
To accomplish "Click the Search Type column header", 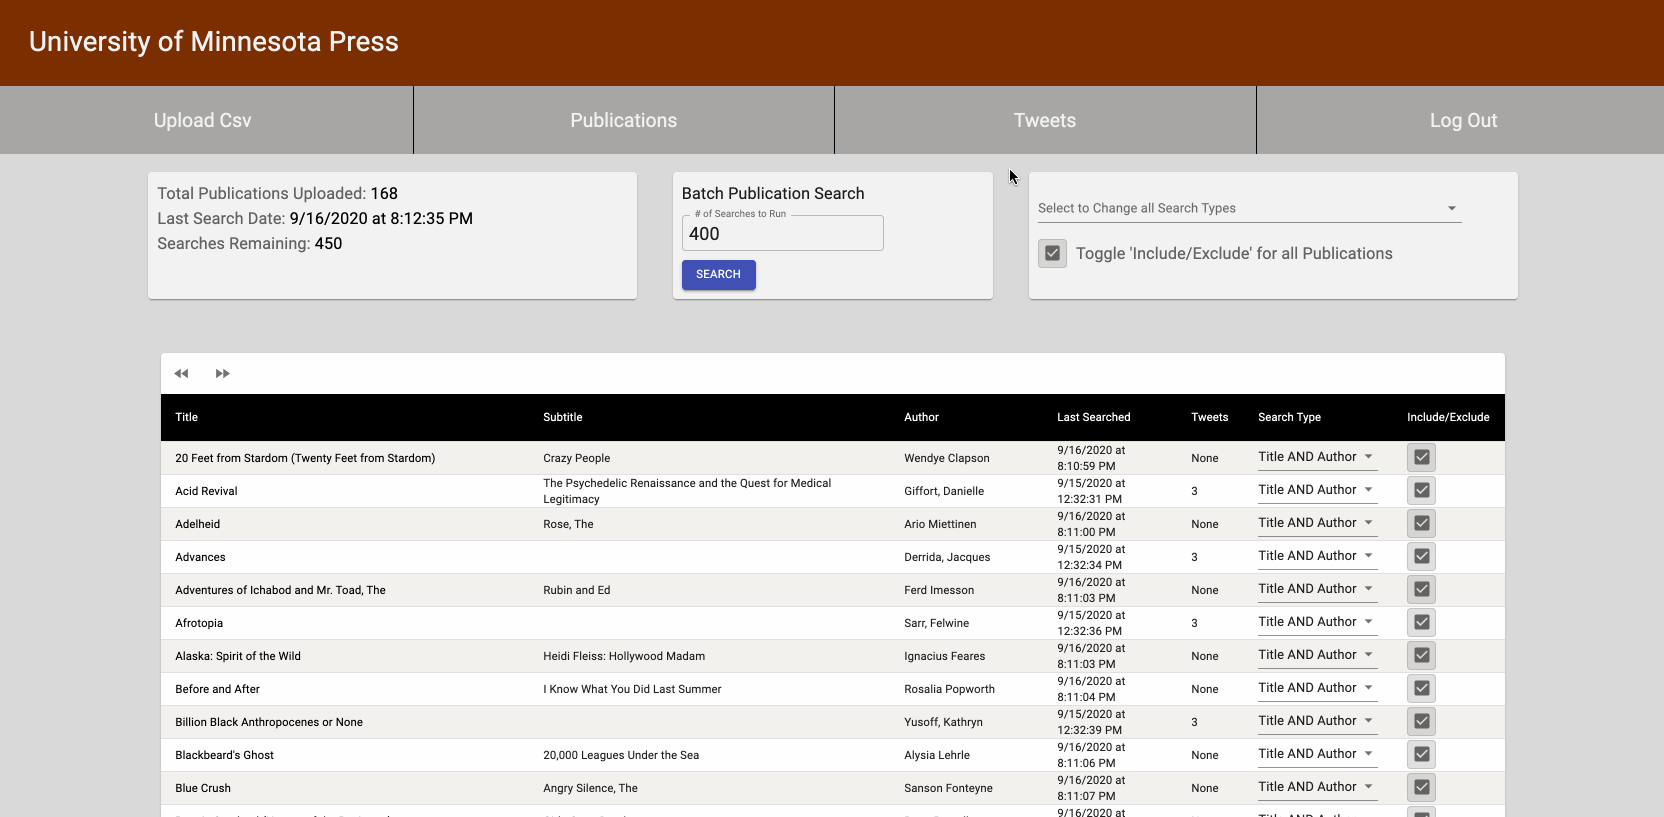I will click(1290, 417).
